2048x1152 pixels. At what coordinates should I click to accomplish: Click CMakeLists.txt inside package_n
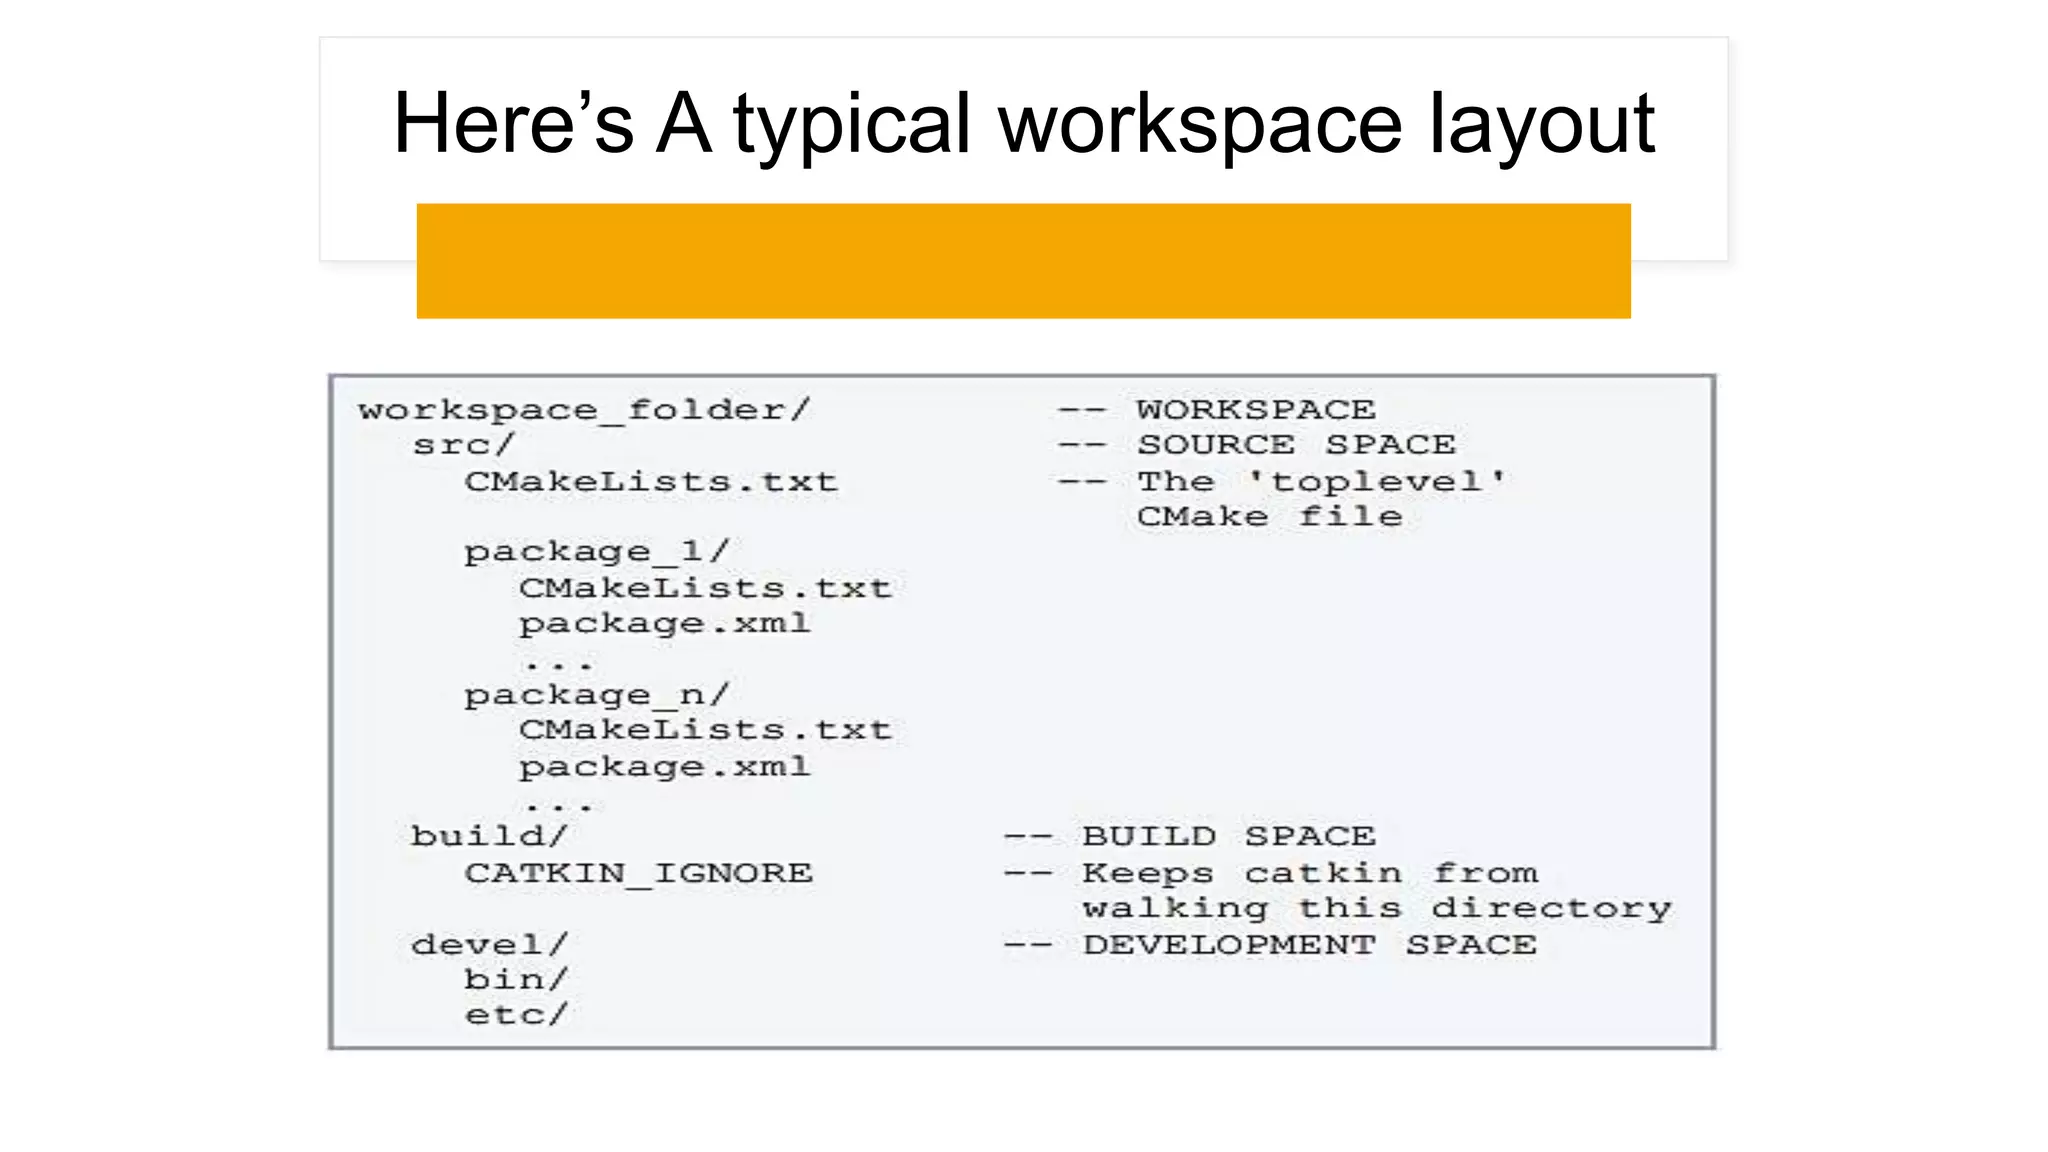coord(704,730)
